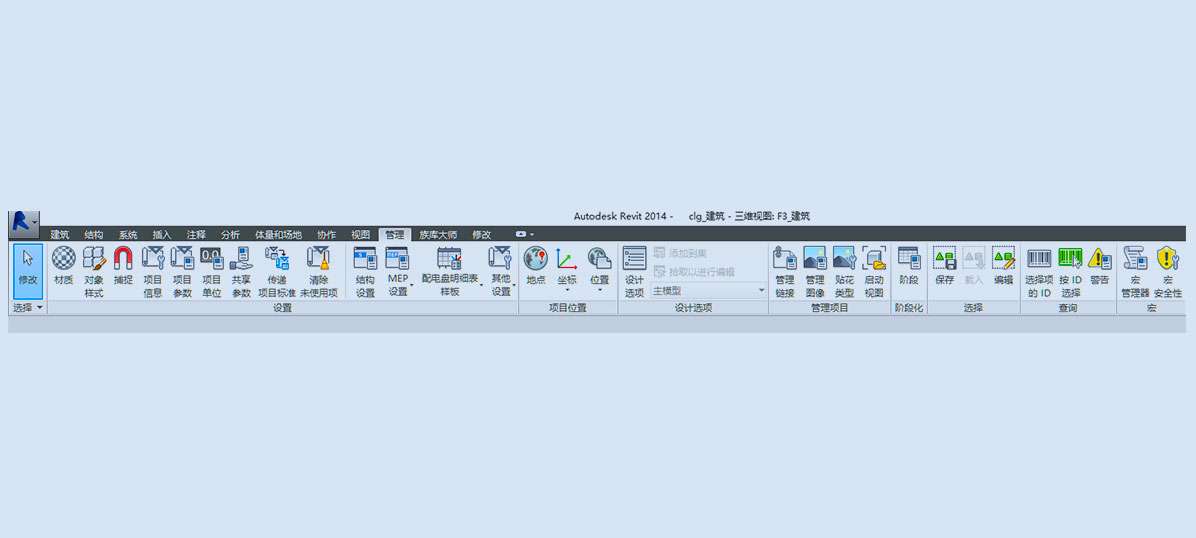Viewport: 1196px width, 538px height.
Task: Click 清除未使用项 purge unused
Action: [x=319, y=272]
